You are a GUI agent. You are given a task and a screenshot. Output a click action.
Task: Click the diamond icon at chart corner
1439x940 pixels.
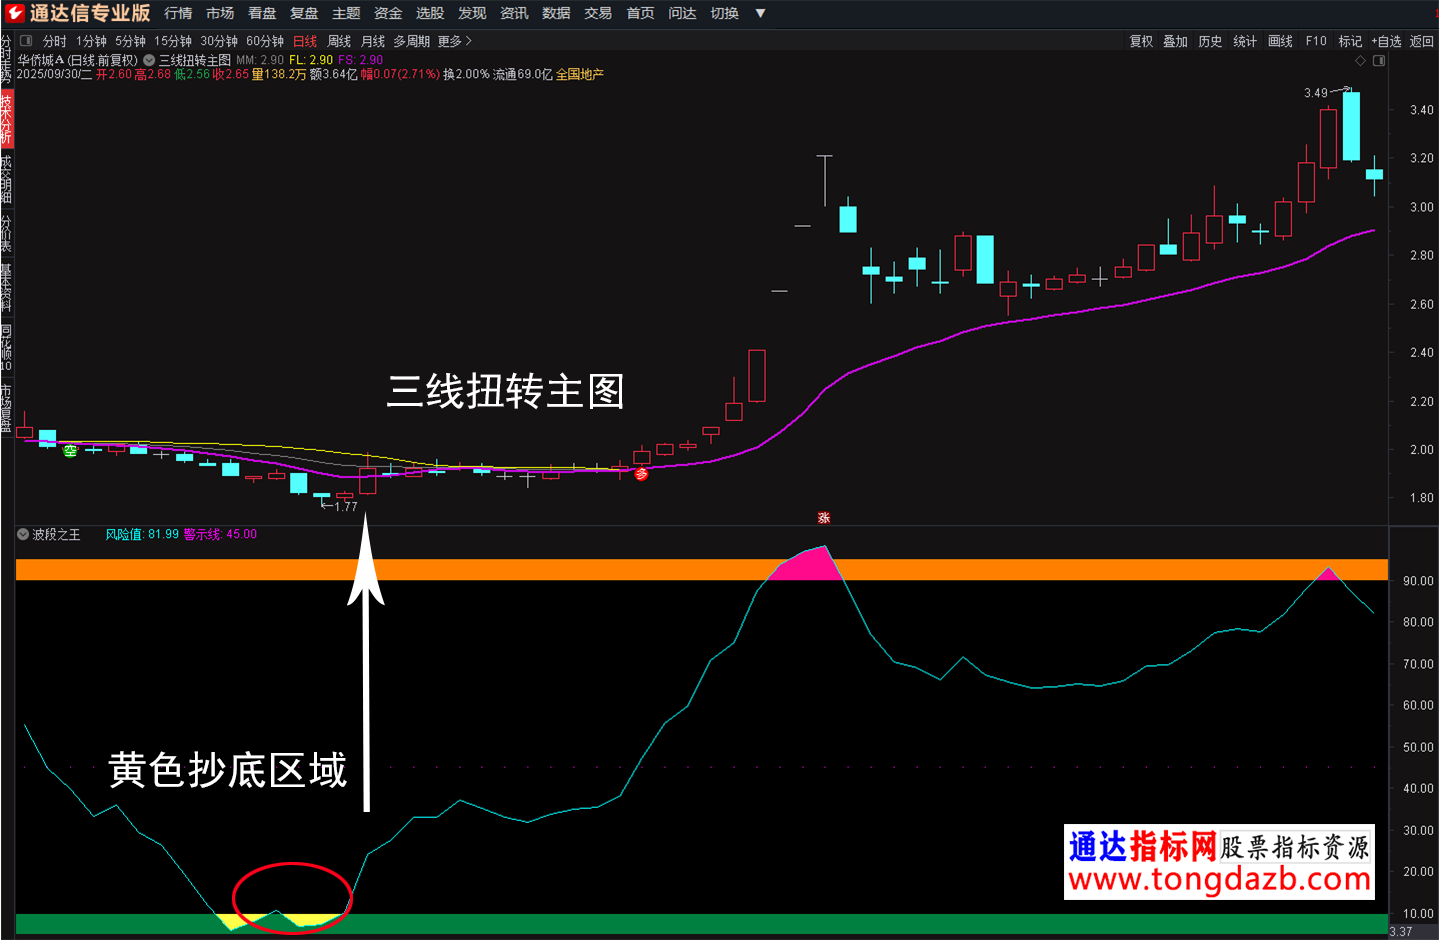[1360, 61]
